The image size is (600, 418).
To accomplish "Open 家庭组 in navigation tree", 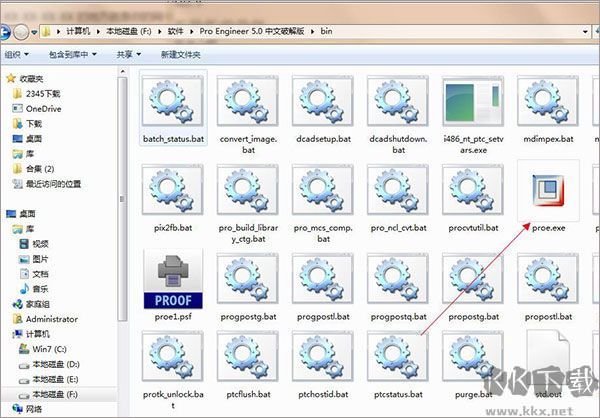I will [x=31, y=304].
